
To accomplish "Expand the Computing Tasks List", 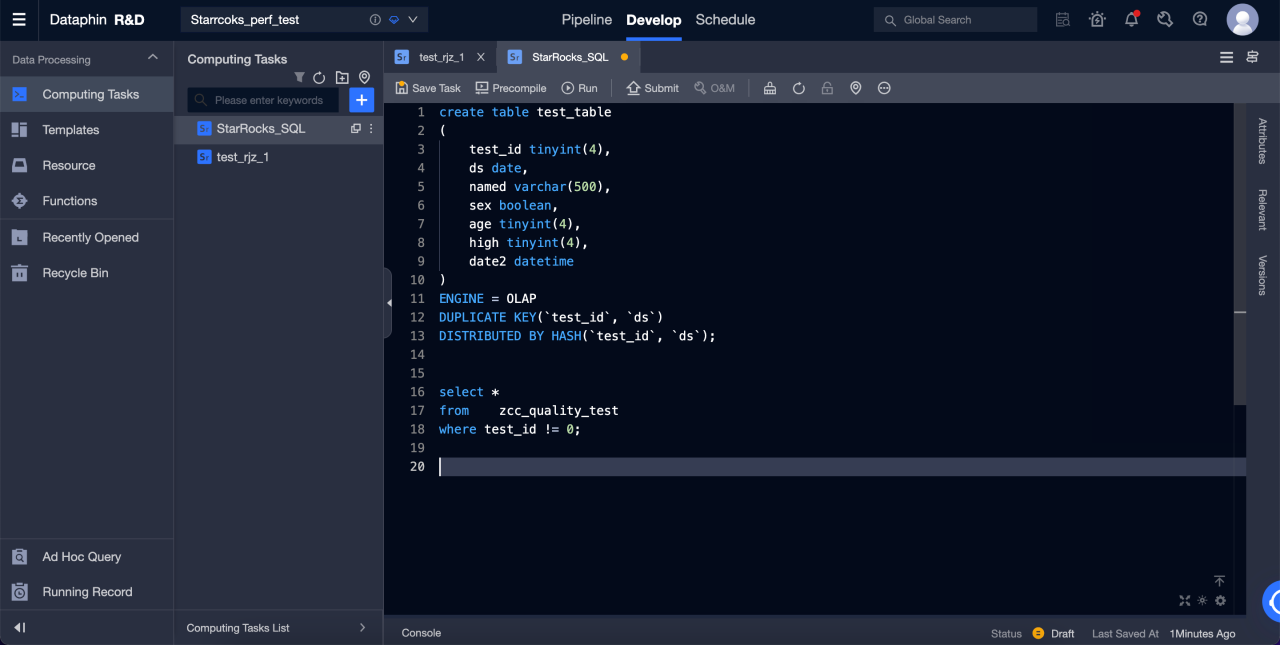I will pyautogui.click(x=362, y=628).
